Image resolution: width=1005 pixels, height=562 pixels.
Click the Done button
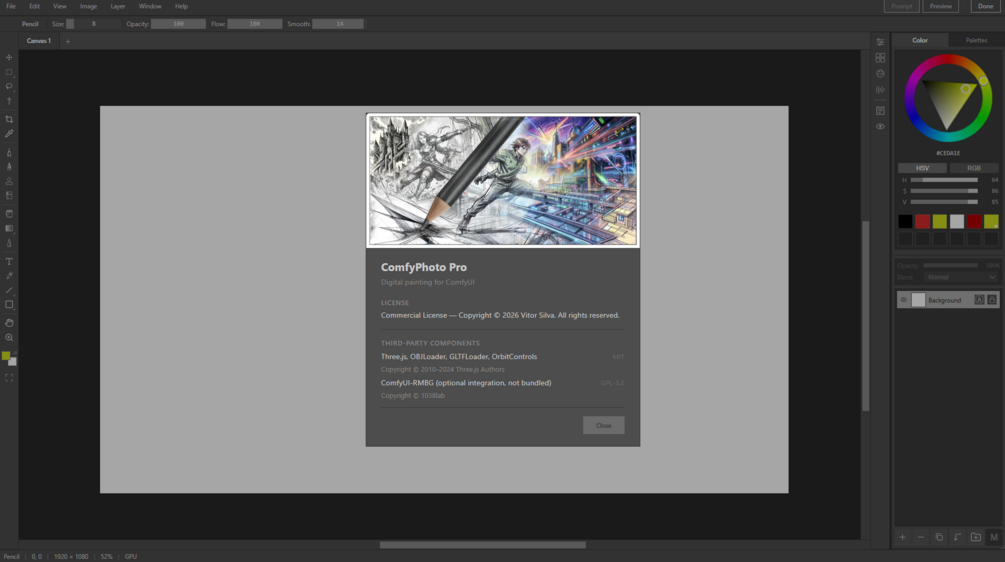(x=985, y=6)
